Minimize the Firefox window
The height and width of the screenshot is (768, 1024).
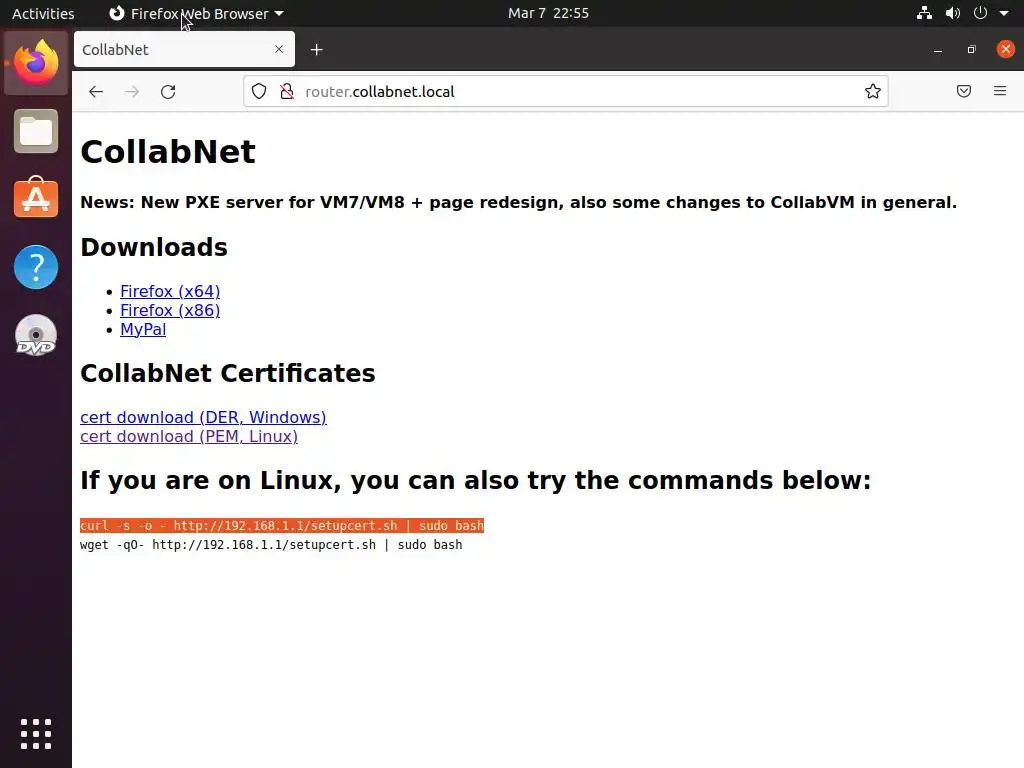[938, 50]
